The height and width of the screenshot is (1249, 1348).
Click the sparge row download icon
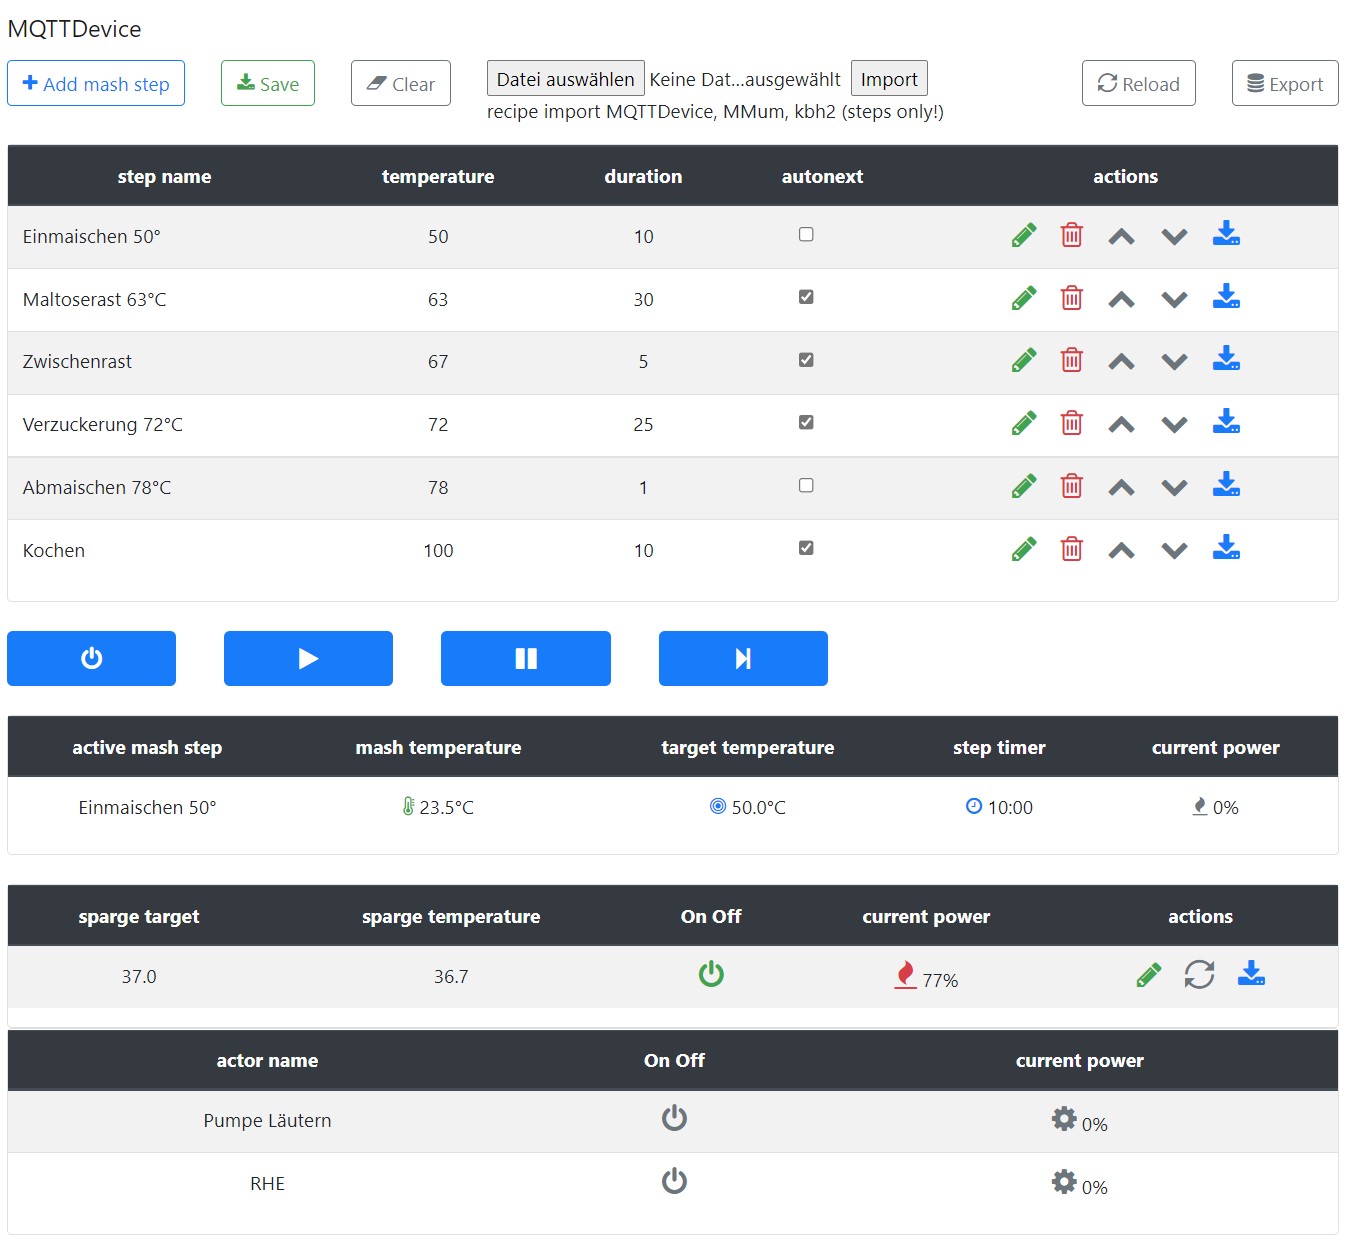click(x=1251, y=974)
